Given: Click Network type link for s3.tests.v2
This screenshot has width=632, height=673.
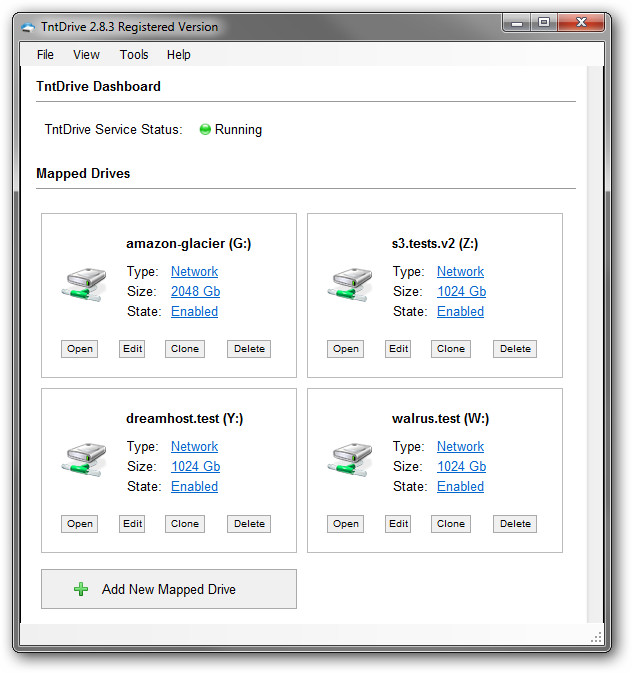Looking at the screenshot, I should 460,271.
